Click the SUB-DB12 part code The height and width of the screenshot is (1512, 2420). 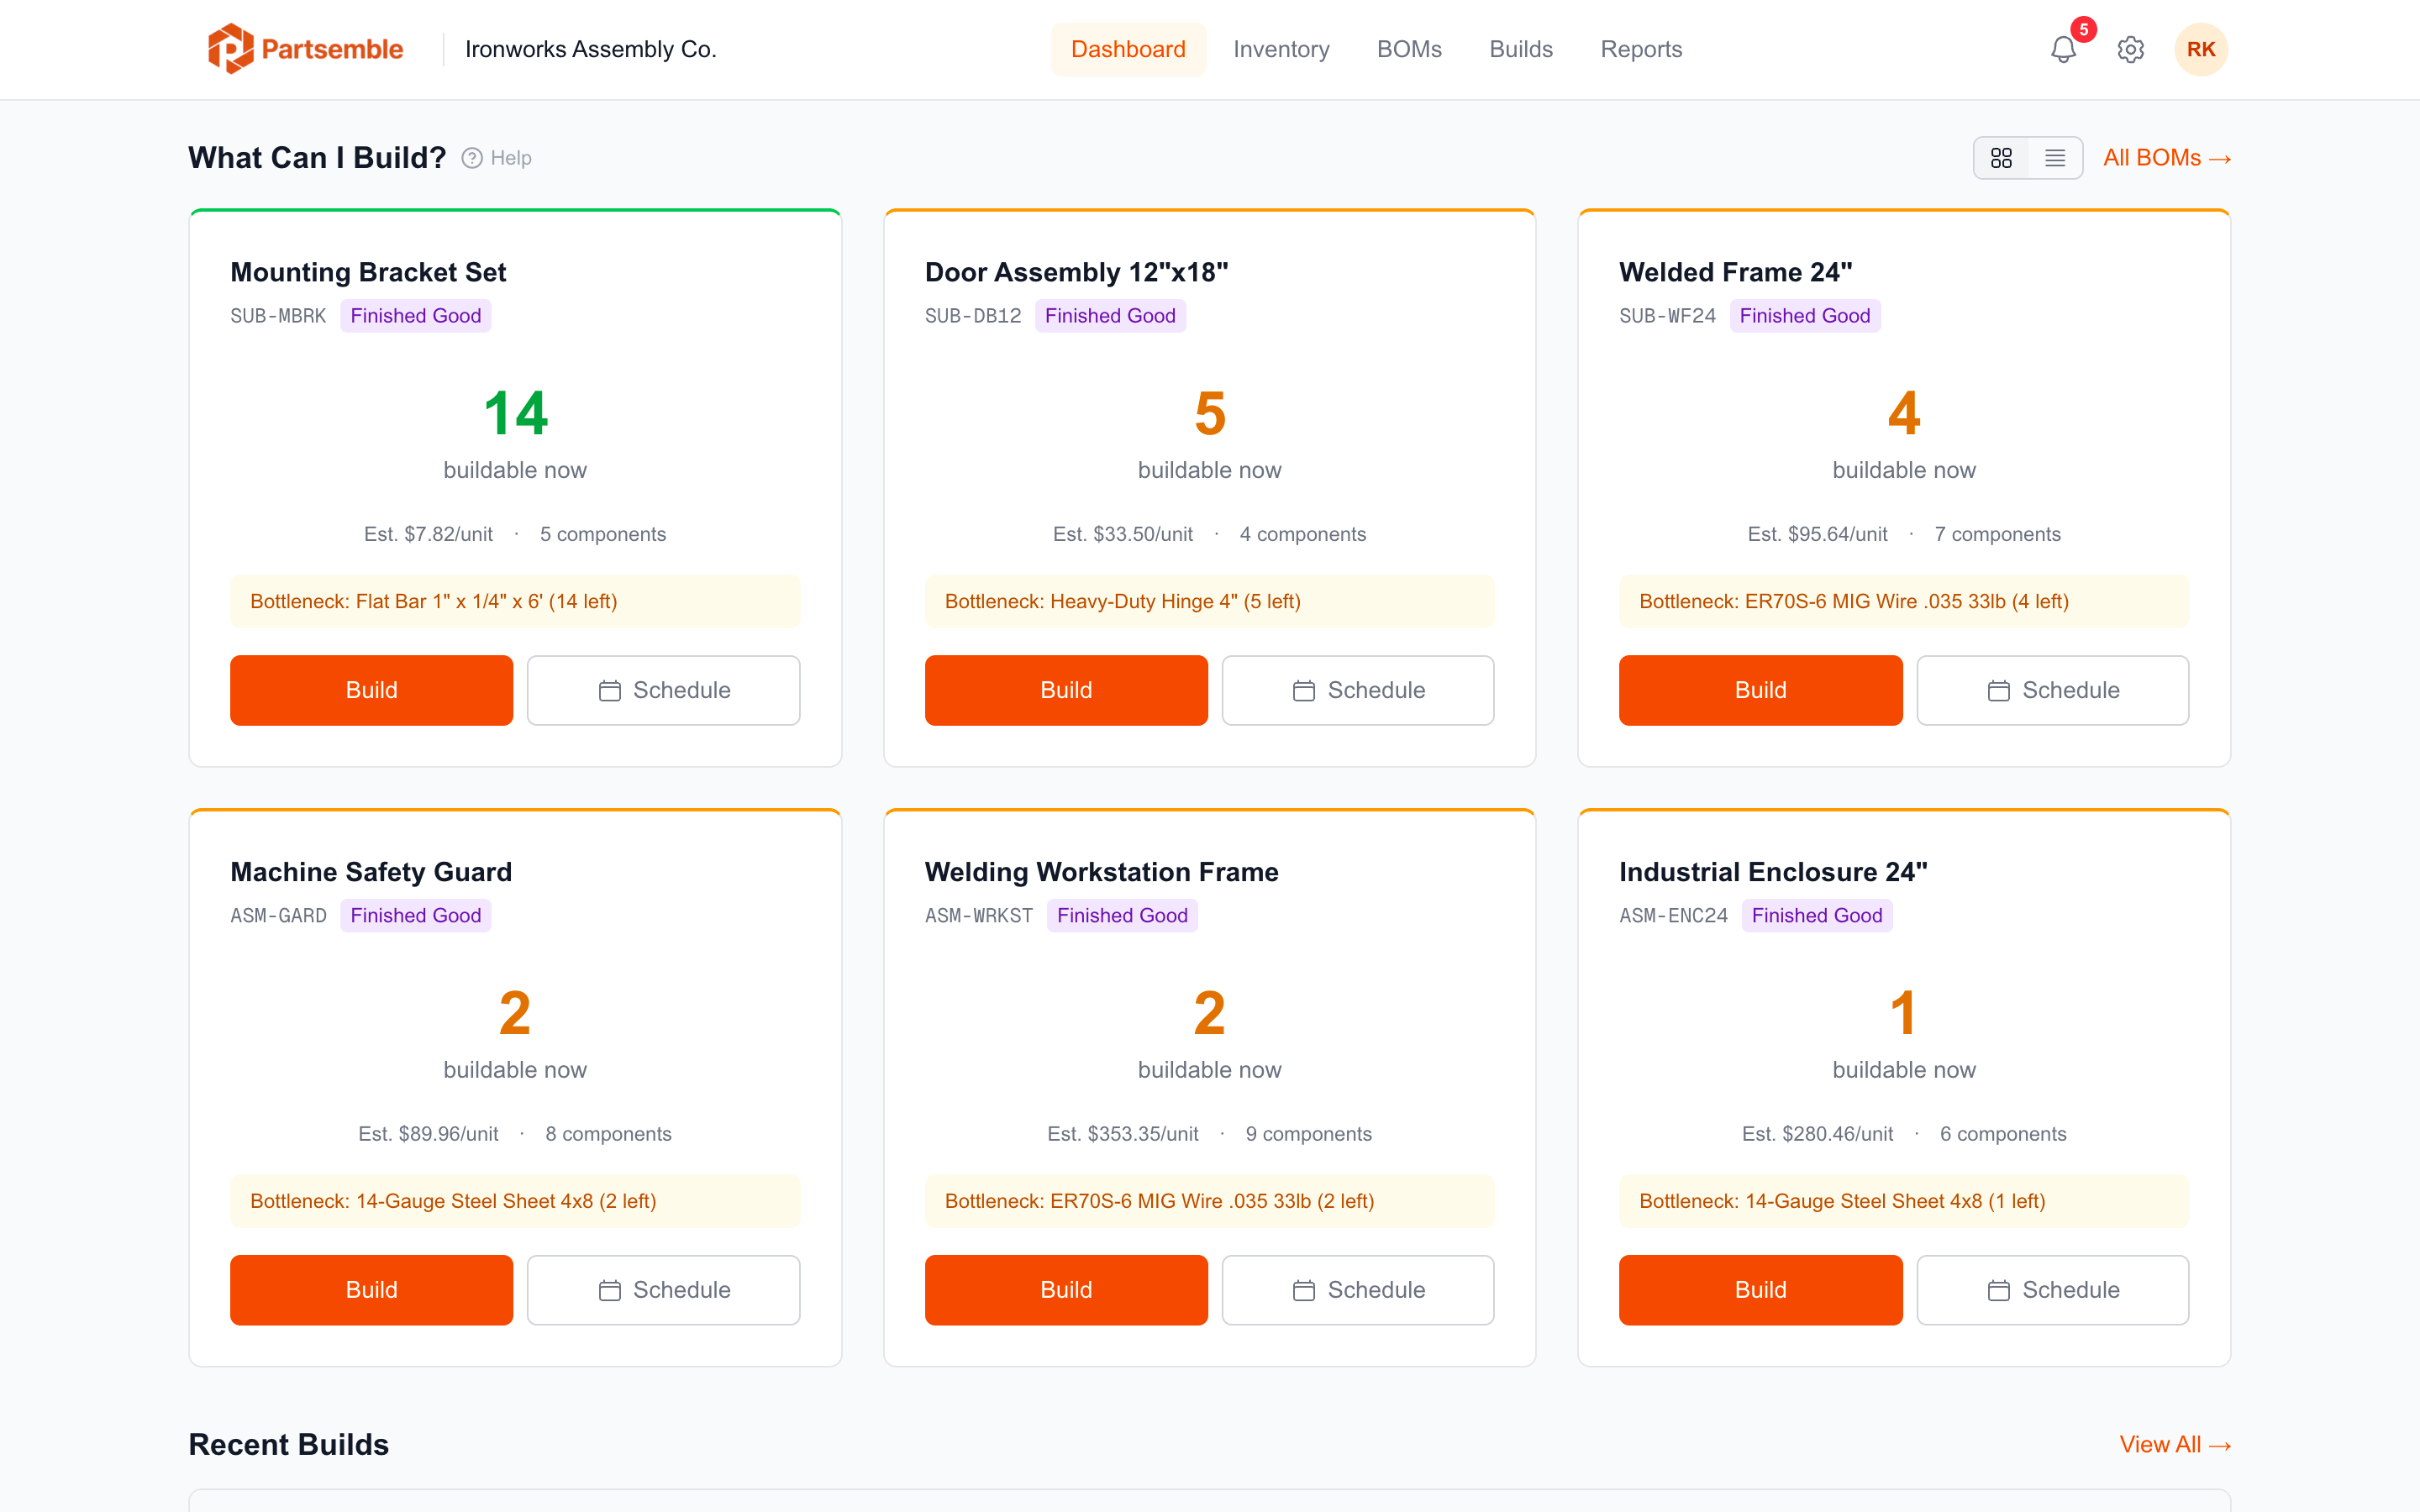pyautogui.click(x=973, y=316)
